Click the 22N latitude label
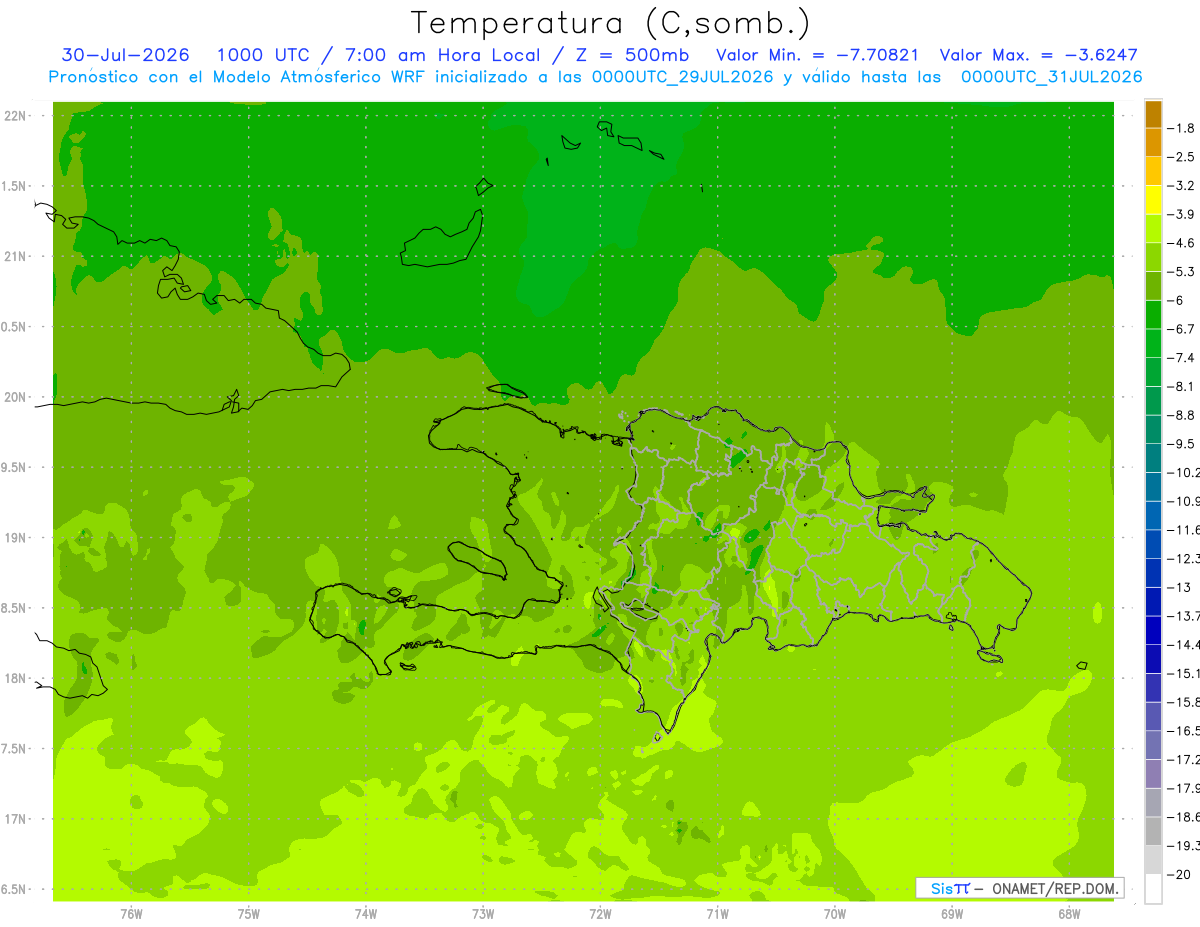This screenshot has height=927, width=1200. [x=15, y=116]
